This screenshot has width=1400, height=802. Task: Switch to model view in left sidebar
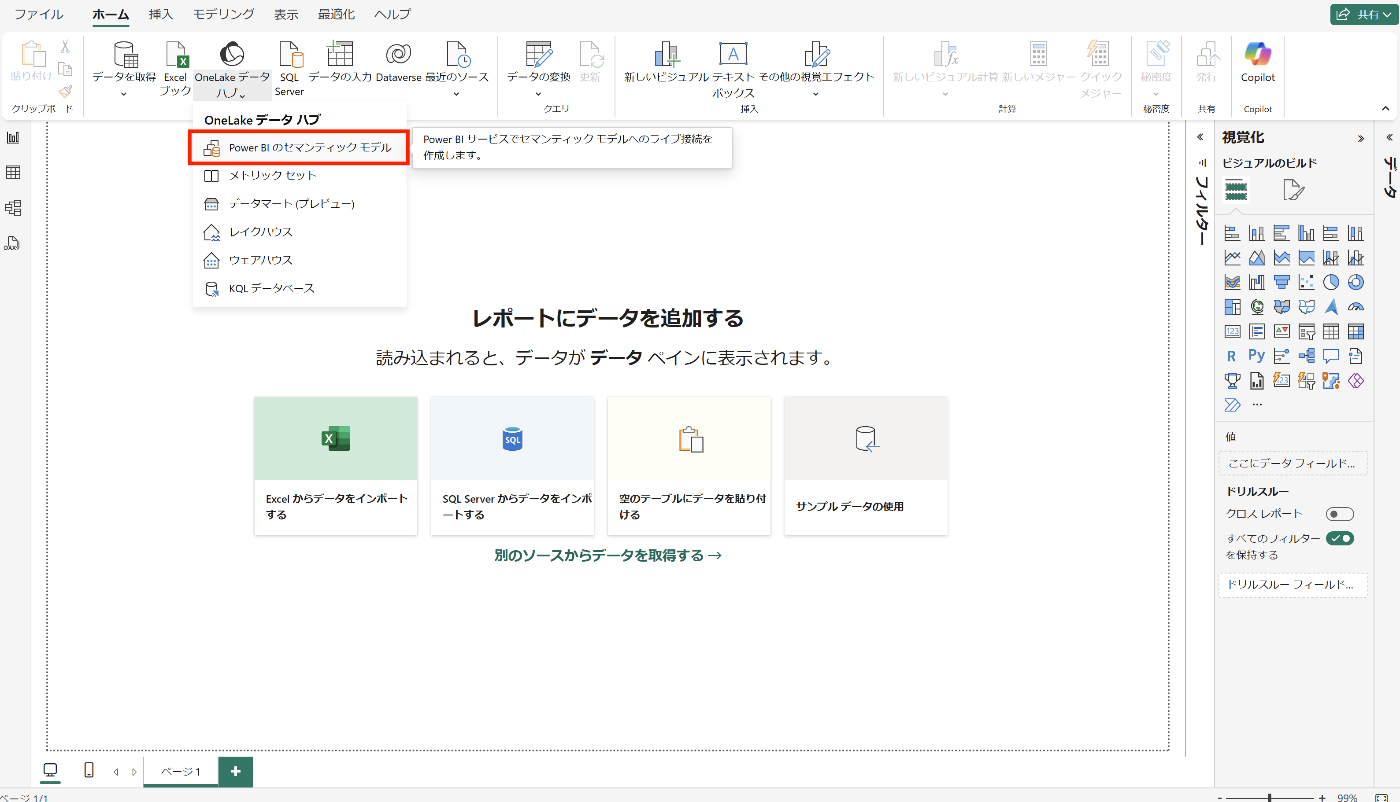coord(13,208)
